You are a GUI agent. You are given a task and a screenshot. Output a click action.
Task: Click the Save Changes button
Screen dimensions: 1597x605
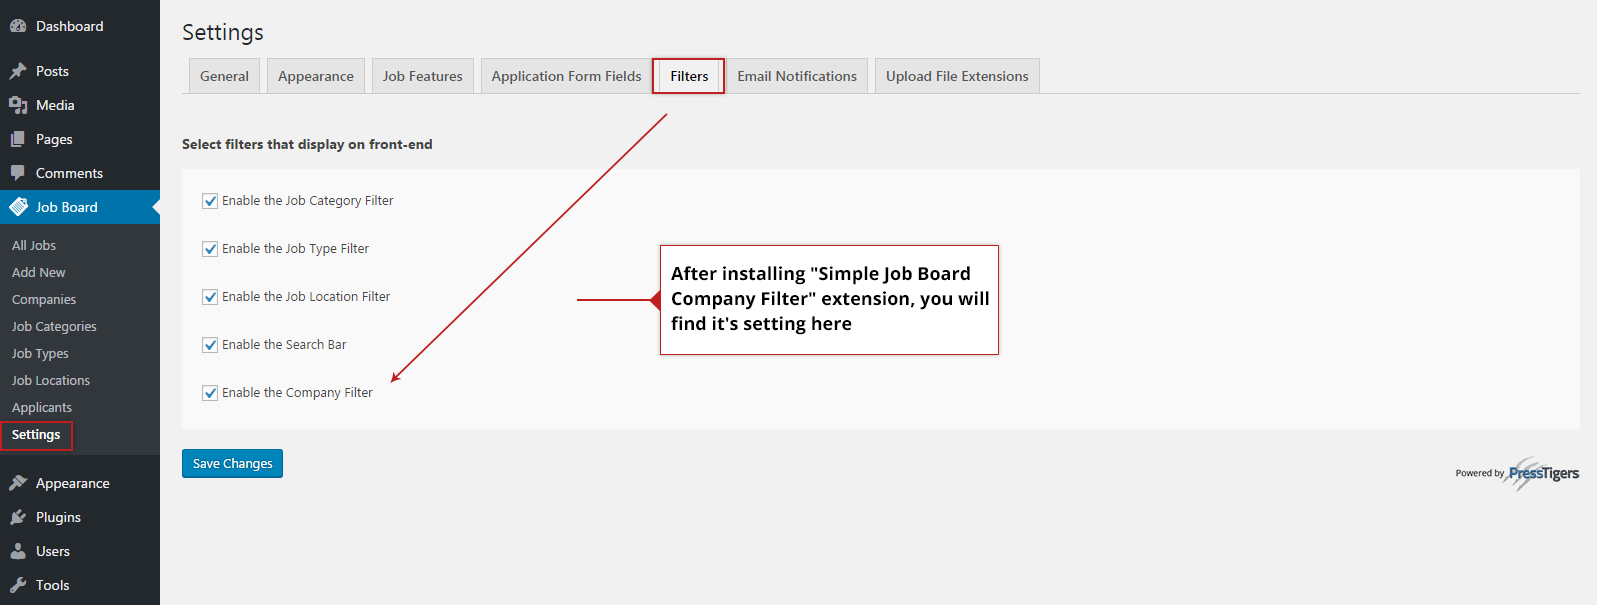[232, 463]
